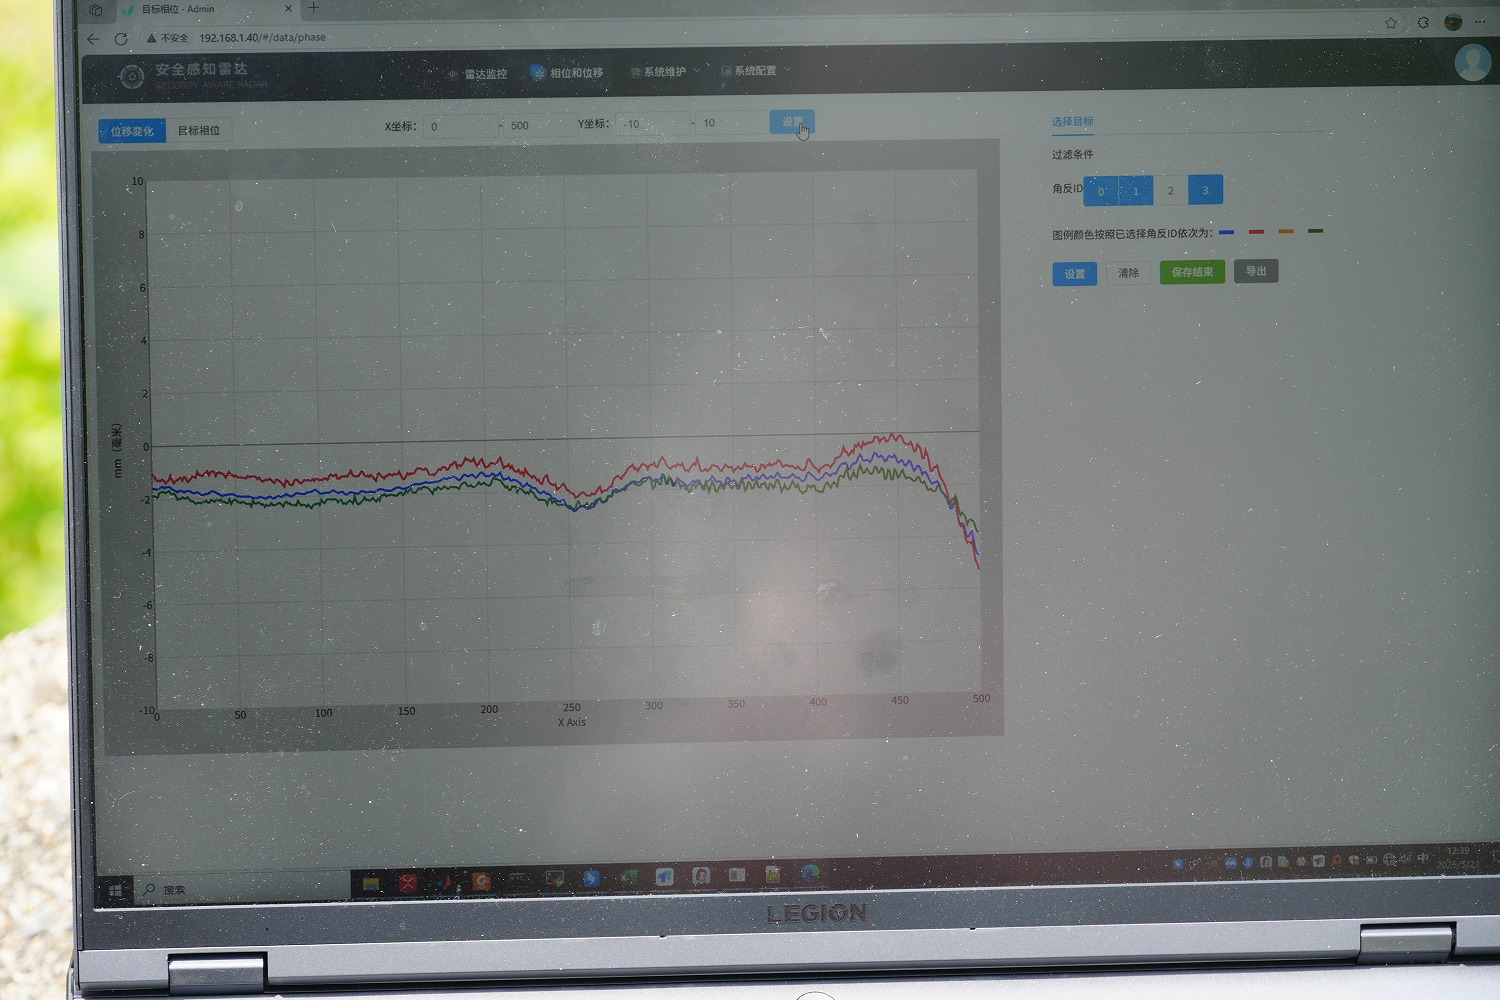Click the browser back arrow
Viewport: 1500px width, 1000px height.
tap(93, 39)
